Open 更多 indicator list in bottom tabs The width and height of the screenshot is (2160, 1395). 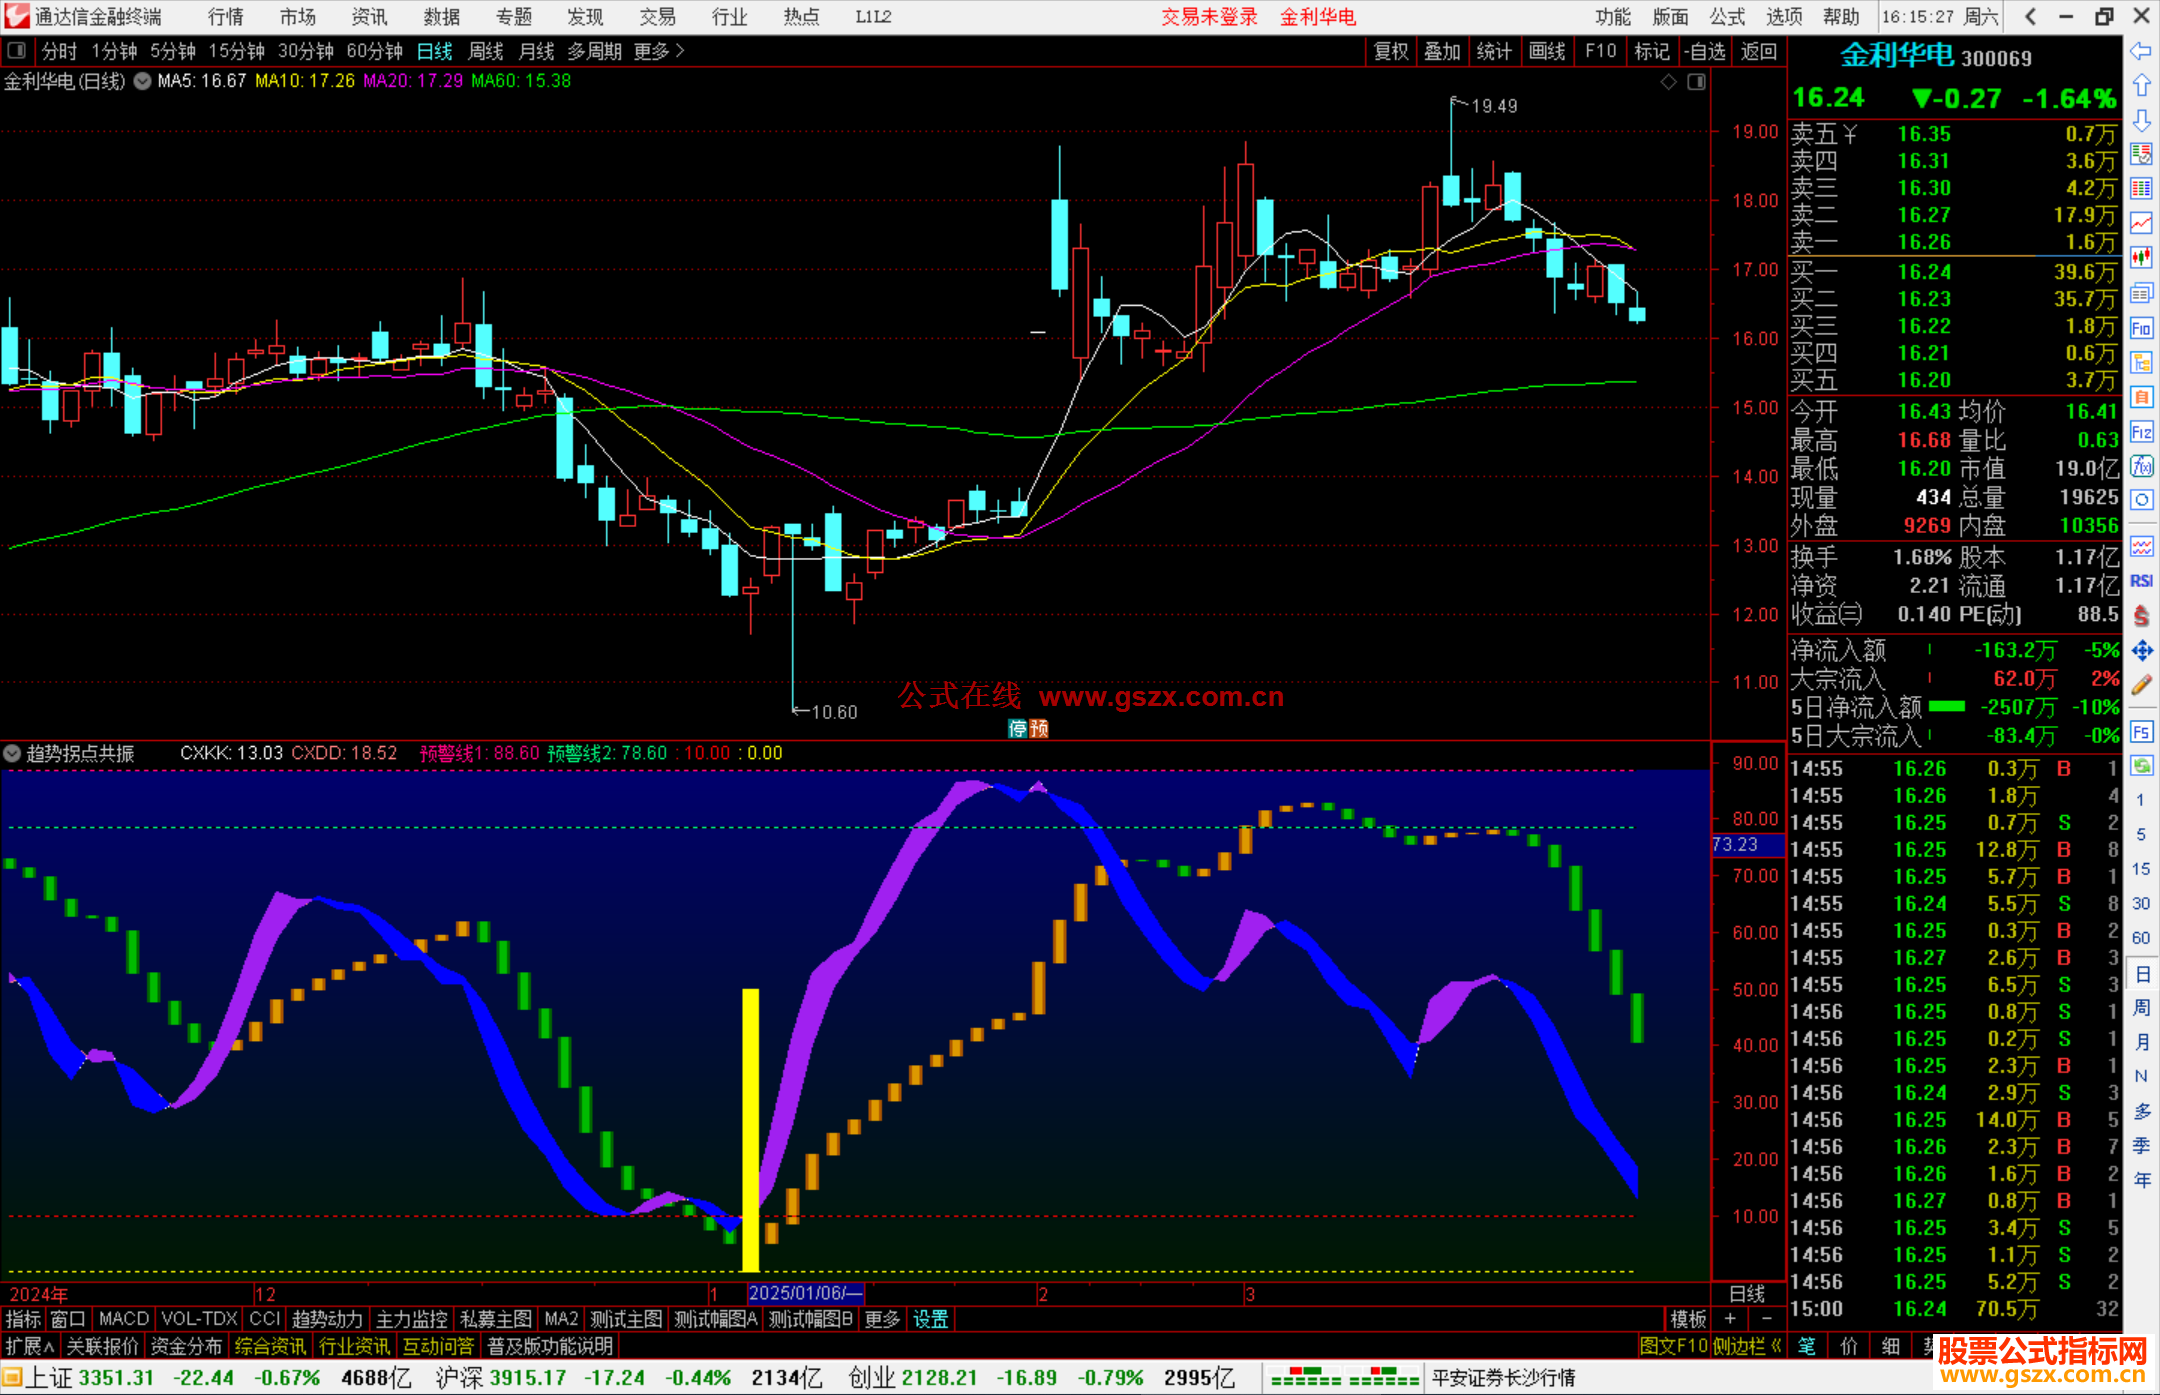[x=882, y=1319]
